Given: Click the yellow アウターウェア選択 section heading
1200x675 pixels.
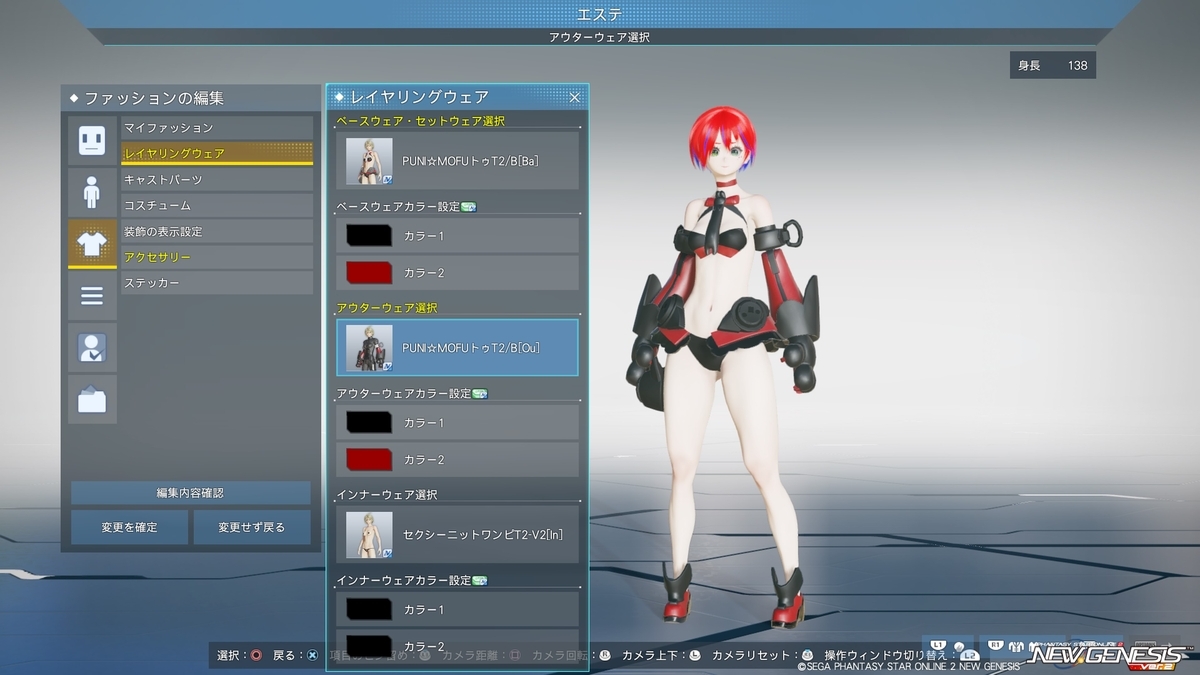Looking at the screenshot, I should [x=387, y=308].
